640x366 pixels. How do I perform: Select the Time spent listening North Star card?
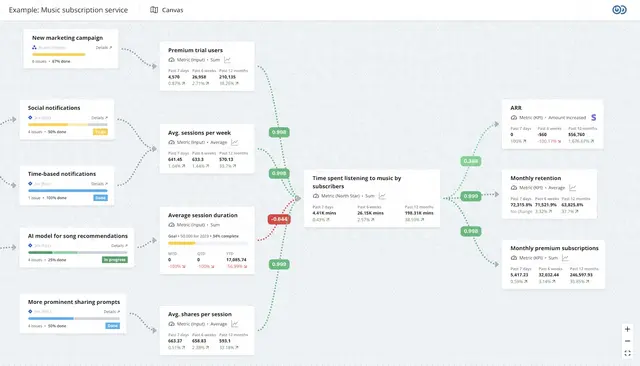372,199
